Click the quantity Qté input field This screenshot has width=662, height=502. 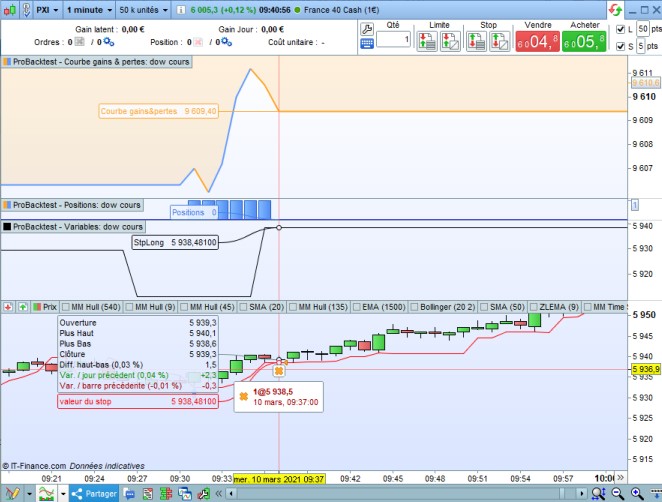point(393,40)
